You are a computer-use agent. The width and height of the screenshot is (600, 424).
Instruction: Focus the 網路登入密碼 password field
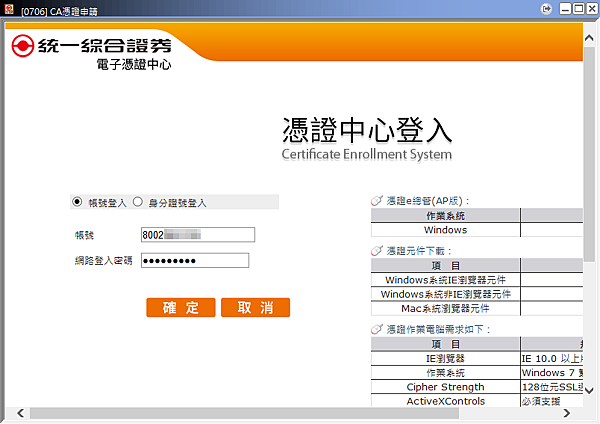click(x=195, y=260)
